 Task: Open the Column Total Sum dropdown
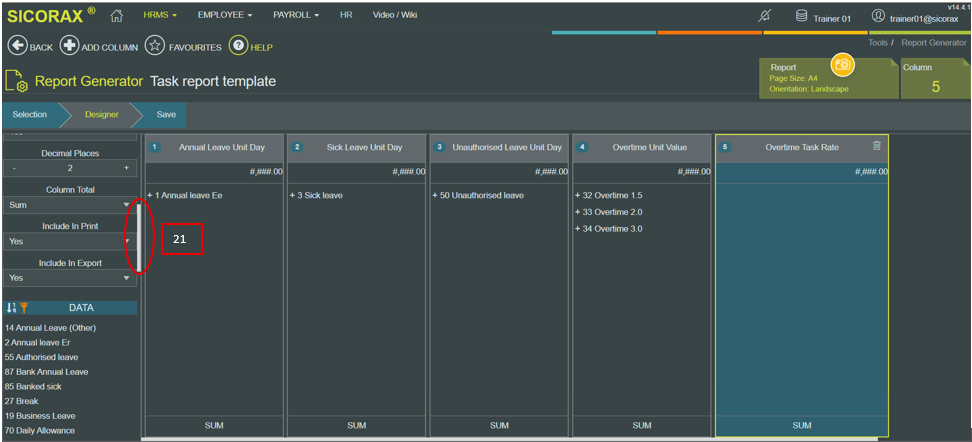click(x=69, y=205)
